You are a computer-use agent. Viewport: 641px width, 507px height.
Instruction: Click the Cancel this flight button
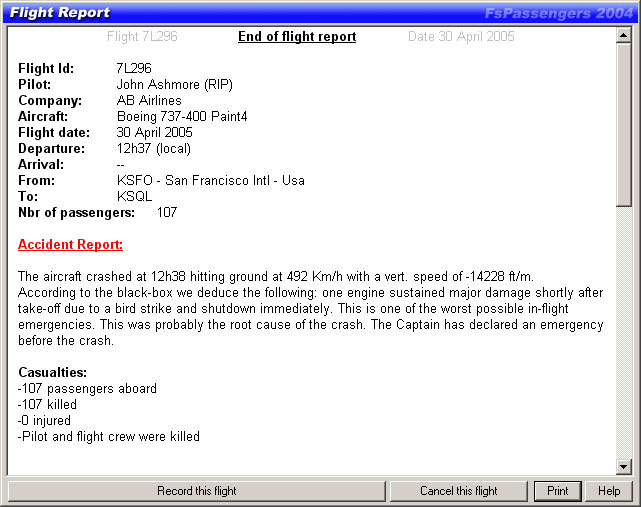459,491
